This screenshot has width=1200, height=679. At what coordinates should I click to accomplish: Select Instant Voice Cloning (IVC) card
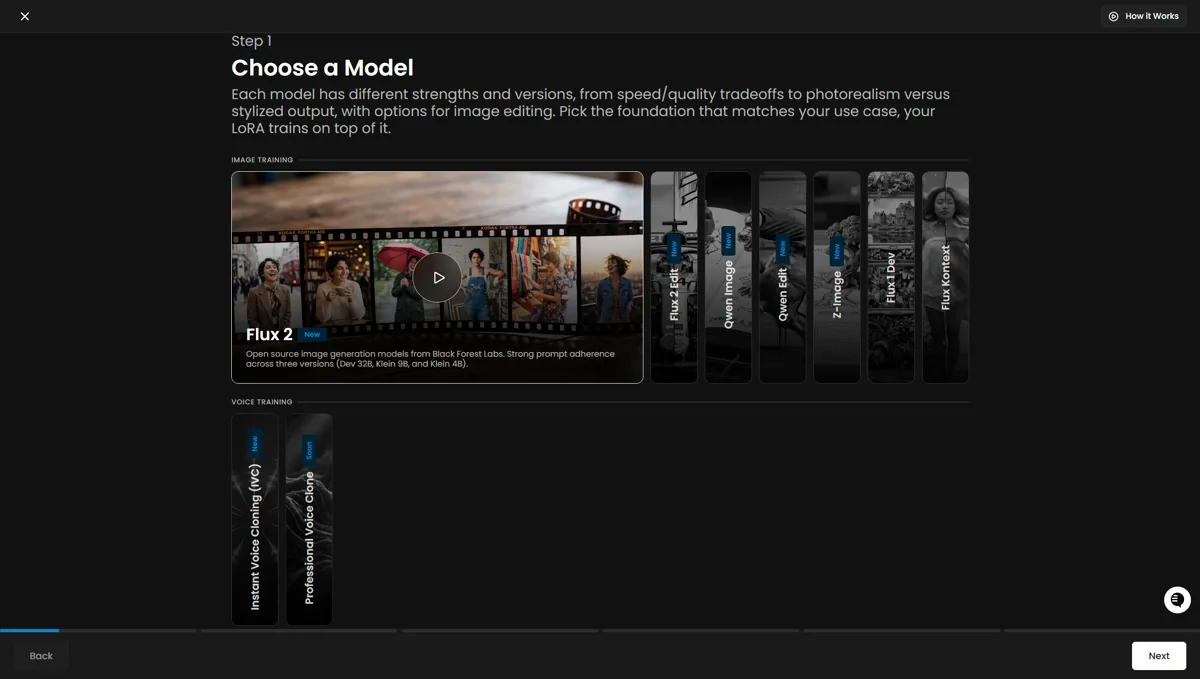pyautogui.click(x=255, y=519)
